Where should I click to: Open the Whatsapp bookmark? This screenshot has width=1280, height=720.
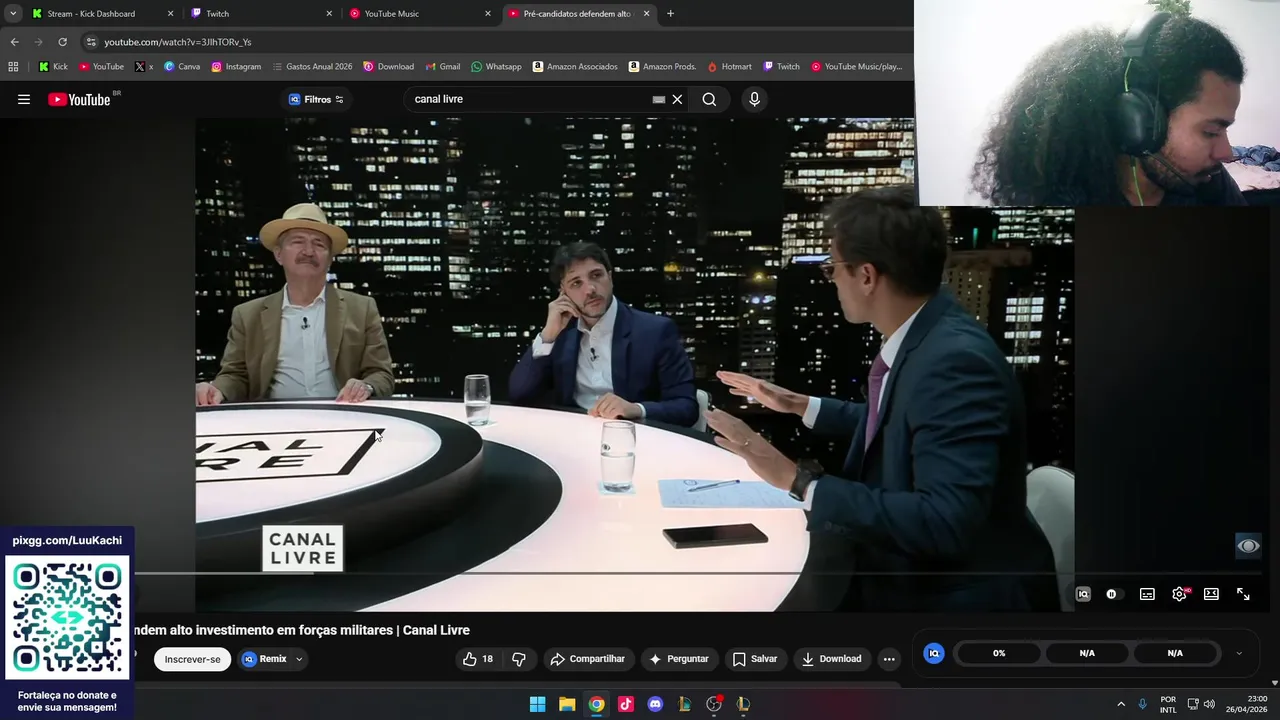pyautogui.click(x=496, y=67)
